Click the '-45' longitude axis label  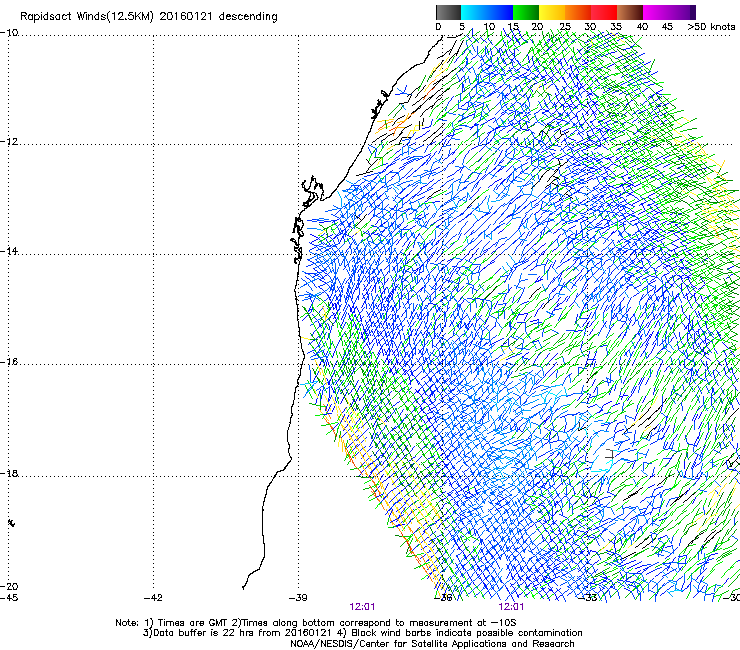tap(9, 598)
